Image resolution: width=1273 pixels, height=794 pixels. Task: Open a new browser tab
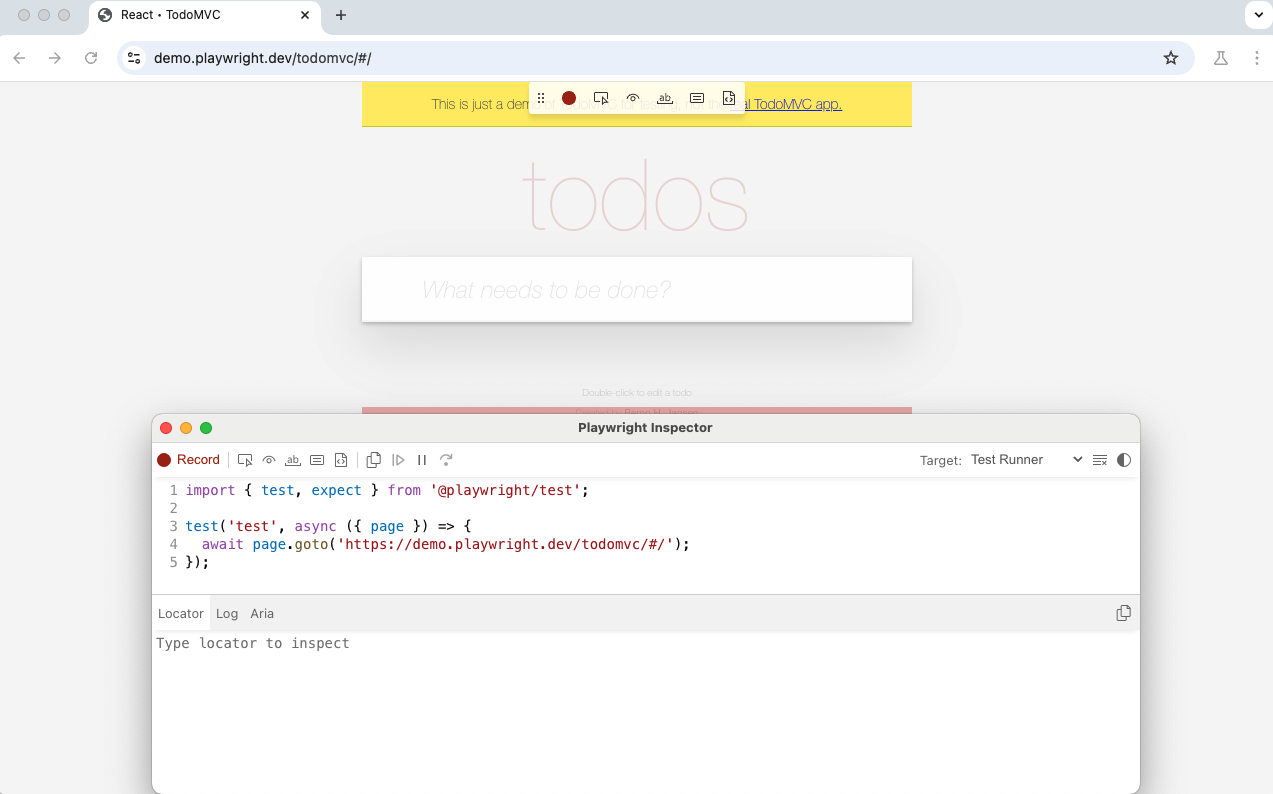[341, 15]
